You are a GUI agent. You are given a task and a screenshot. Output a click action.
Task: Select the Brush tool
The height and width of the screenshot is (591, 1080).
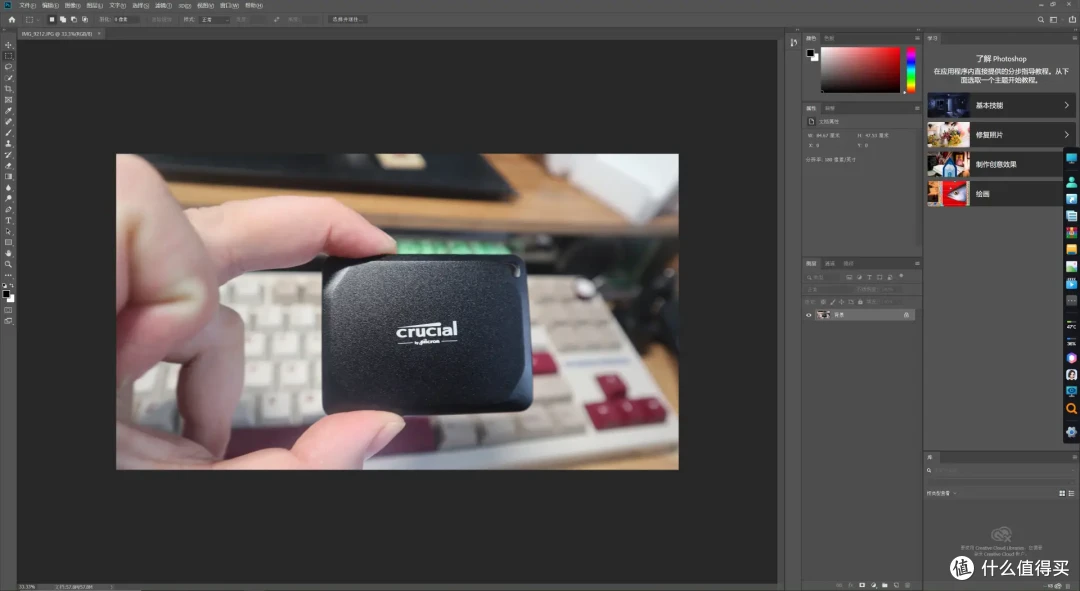pos(8,133)
